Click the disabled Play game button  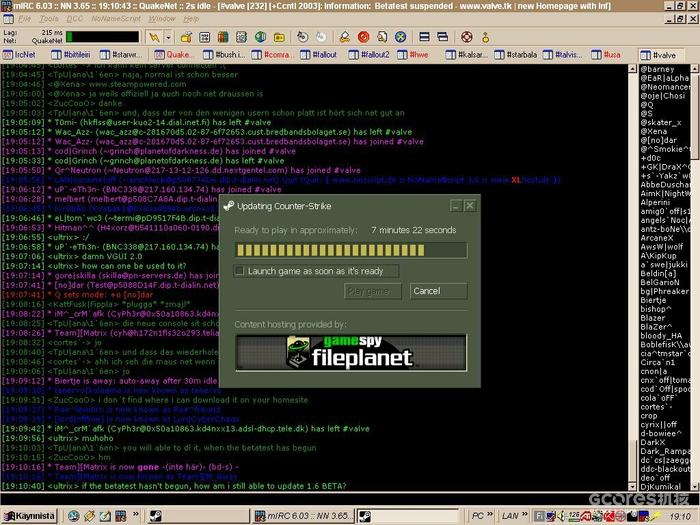point(372,291)
